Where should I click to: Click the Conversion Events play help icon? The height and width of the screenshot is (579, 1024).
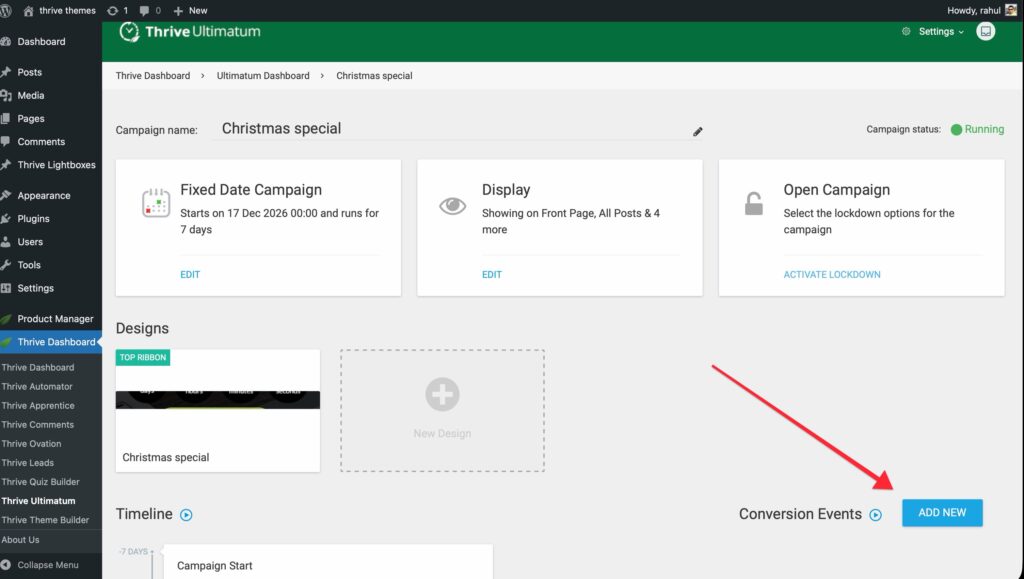coord(876,515)
